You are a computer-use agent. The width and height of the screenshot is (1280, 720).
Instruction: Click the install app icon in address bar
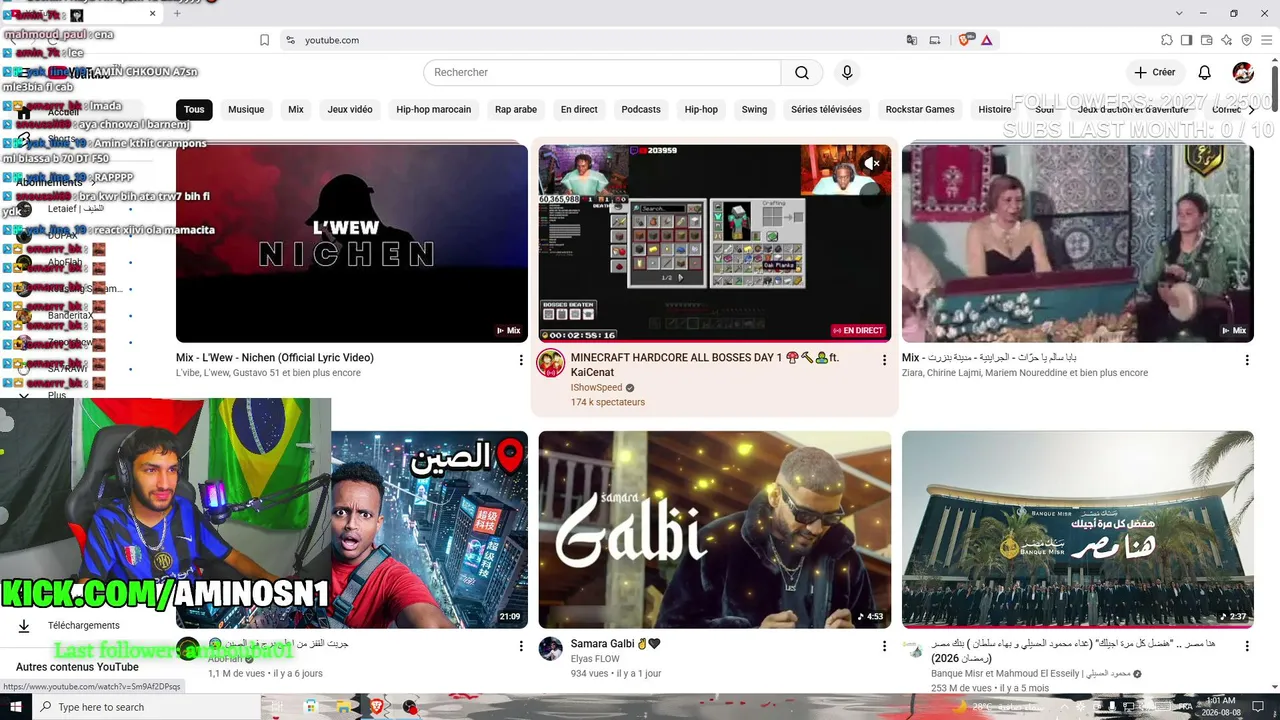[x=935, y=40]
